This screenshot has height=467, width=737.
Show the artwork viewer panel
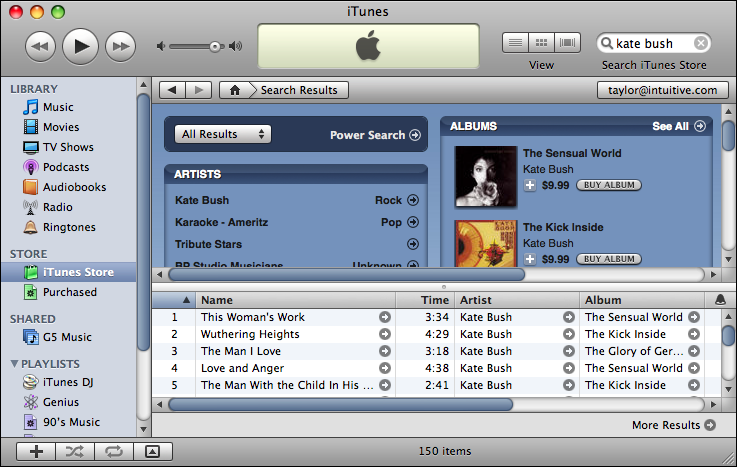click(x=153, y=451)
